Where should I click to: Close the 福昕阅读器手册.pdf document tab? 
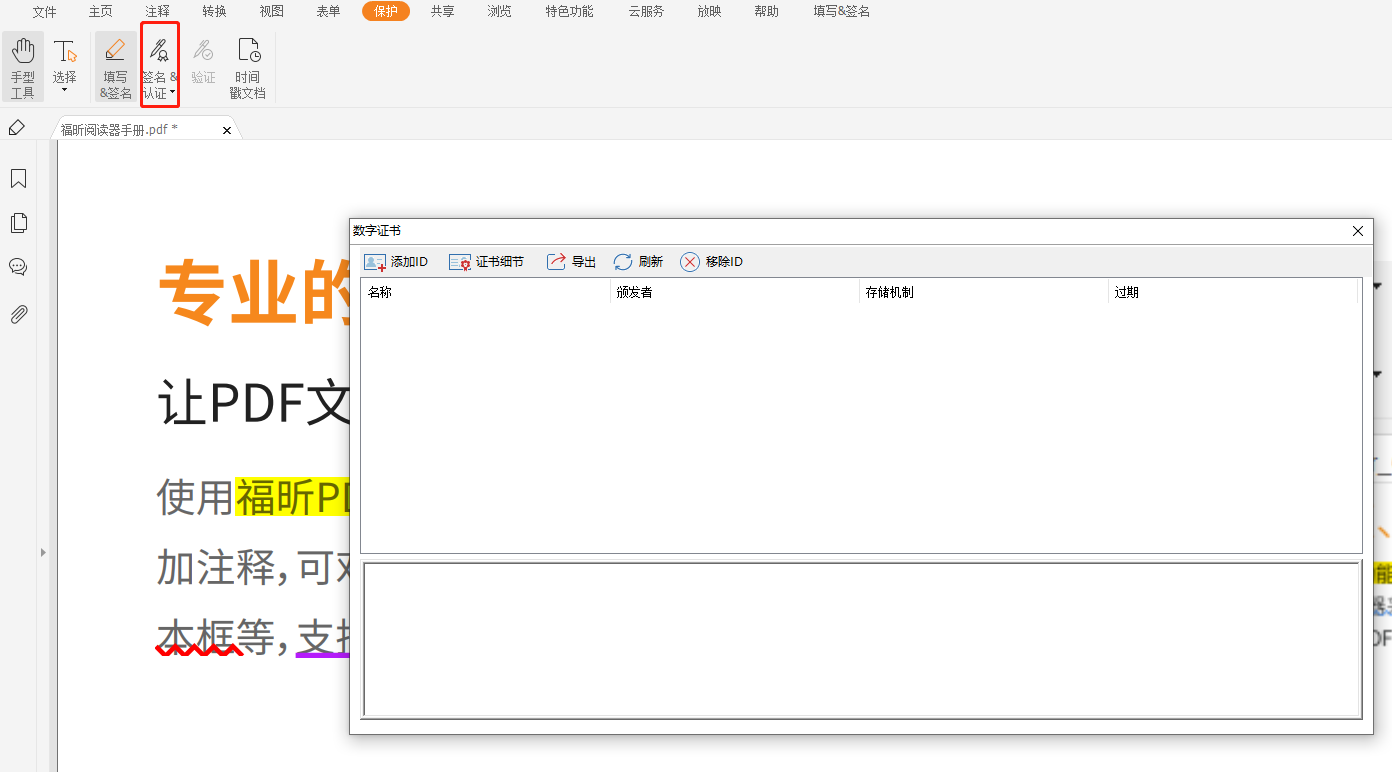(x=227, y=130)
